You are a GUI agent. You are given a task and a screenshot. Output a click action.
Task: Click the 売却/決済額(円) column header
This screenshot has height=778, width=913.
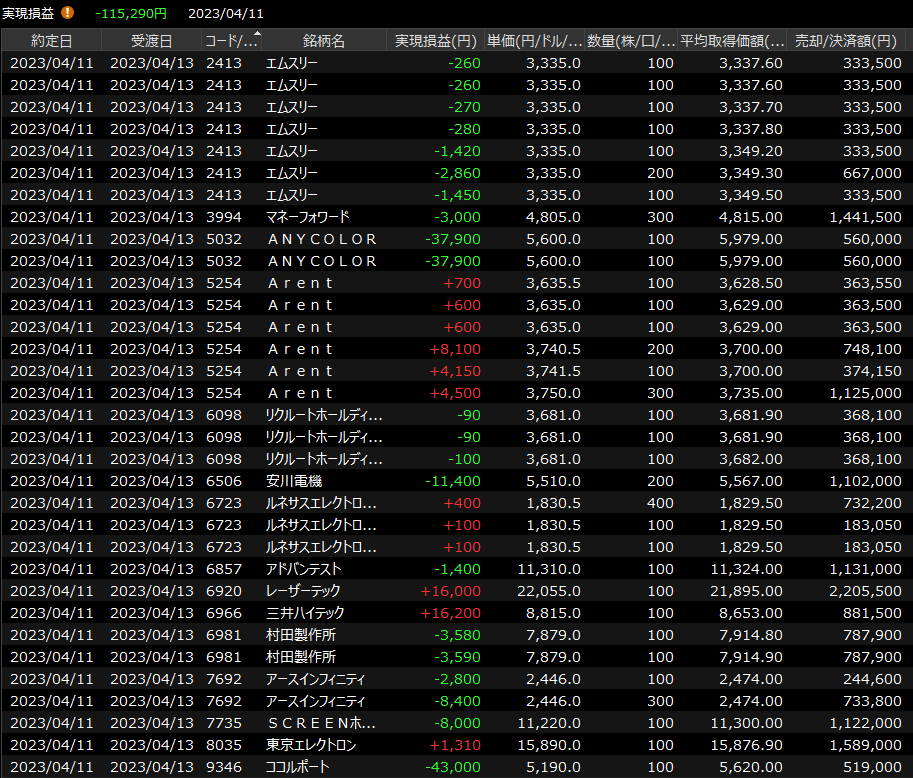pos(846,41)
